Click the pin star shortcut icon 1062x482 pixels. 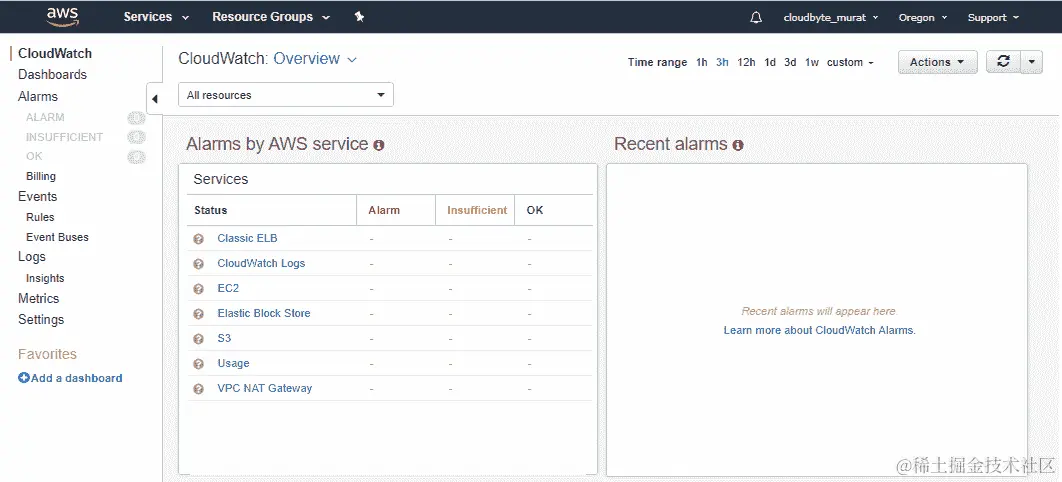tap(360, 17)
